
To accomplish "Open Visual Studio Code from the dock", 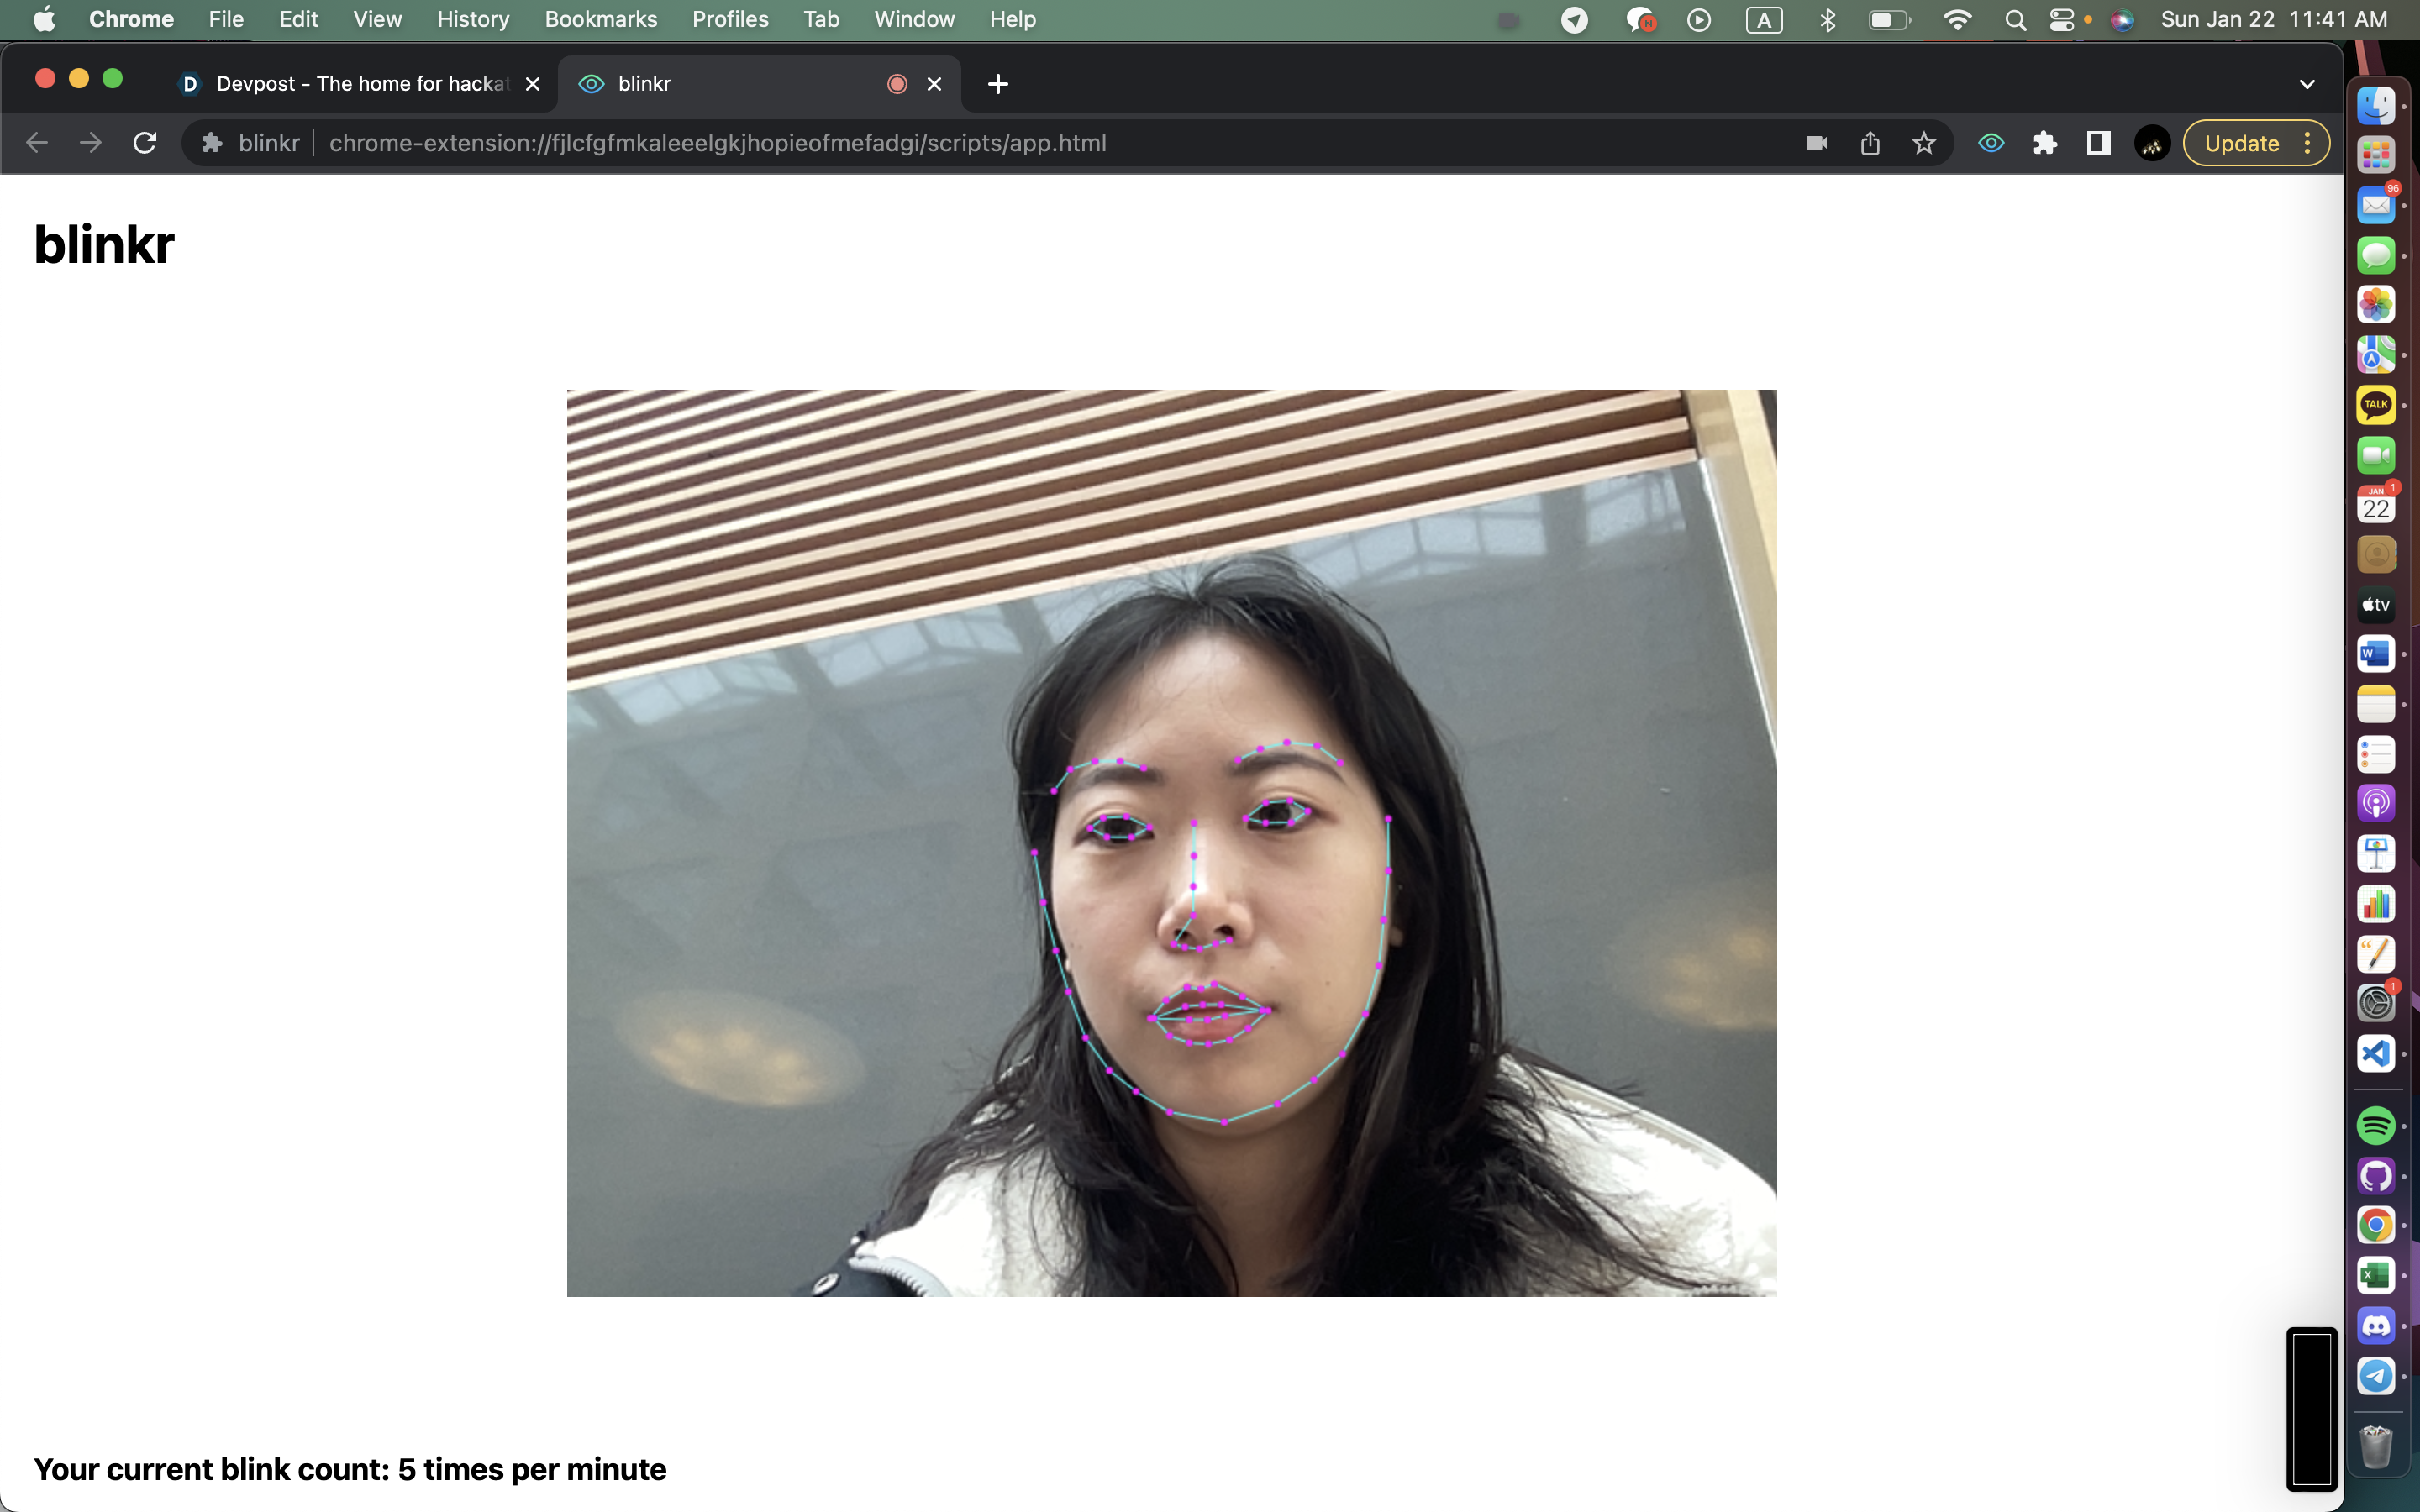I will (x=2375, y=1053).
